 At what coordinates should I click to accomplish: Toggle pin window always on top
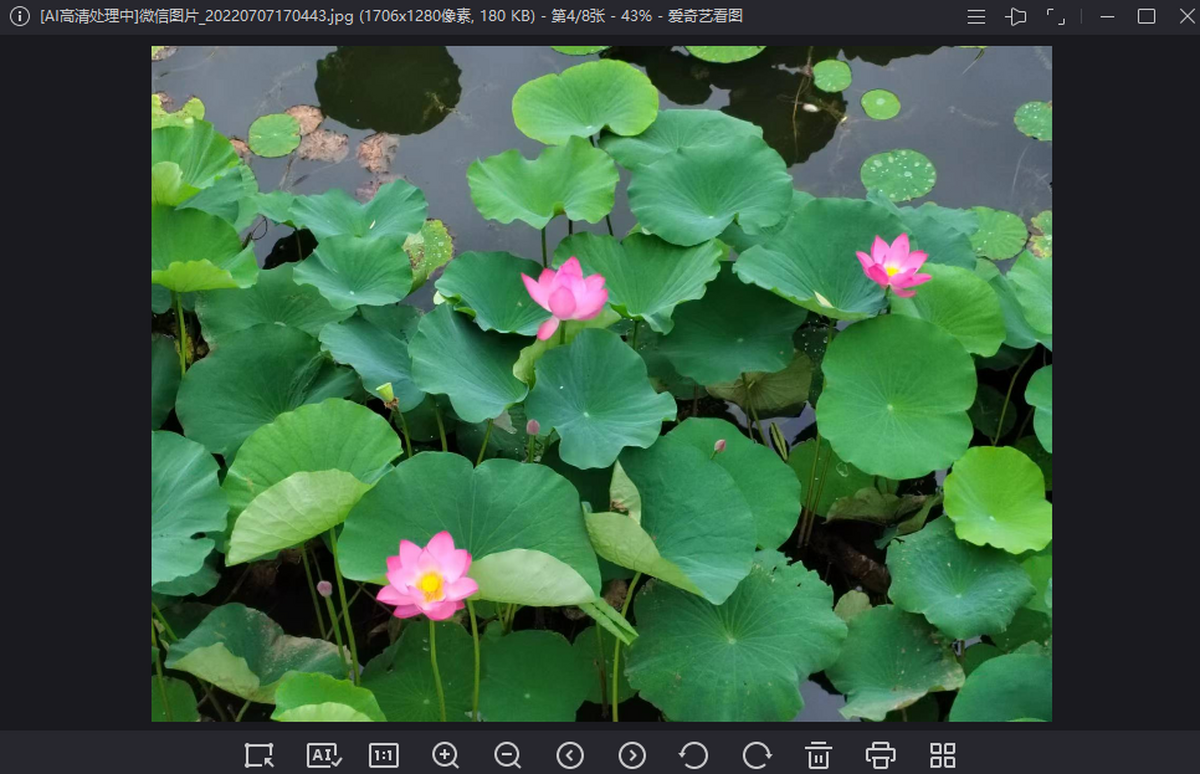point(1016,17)
